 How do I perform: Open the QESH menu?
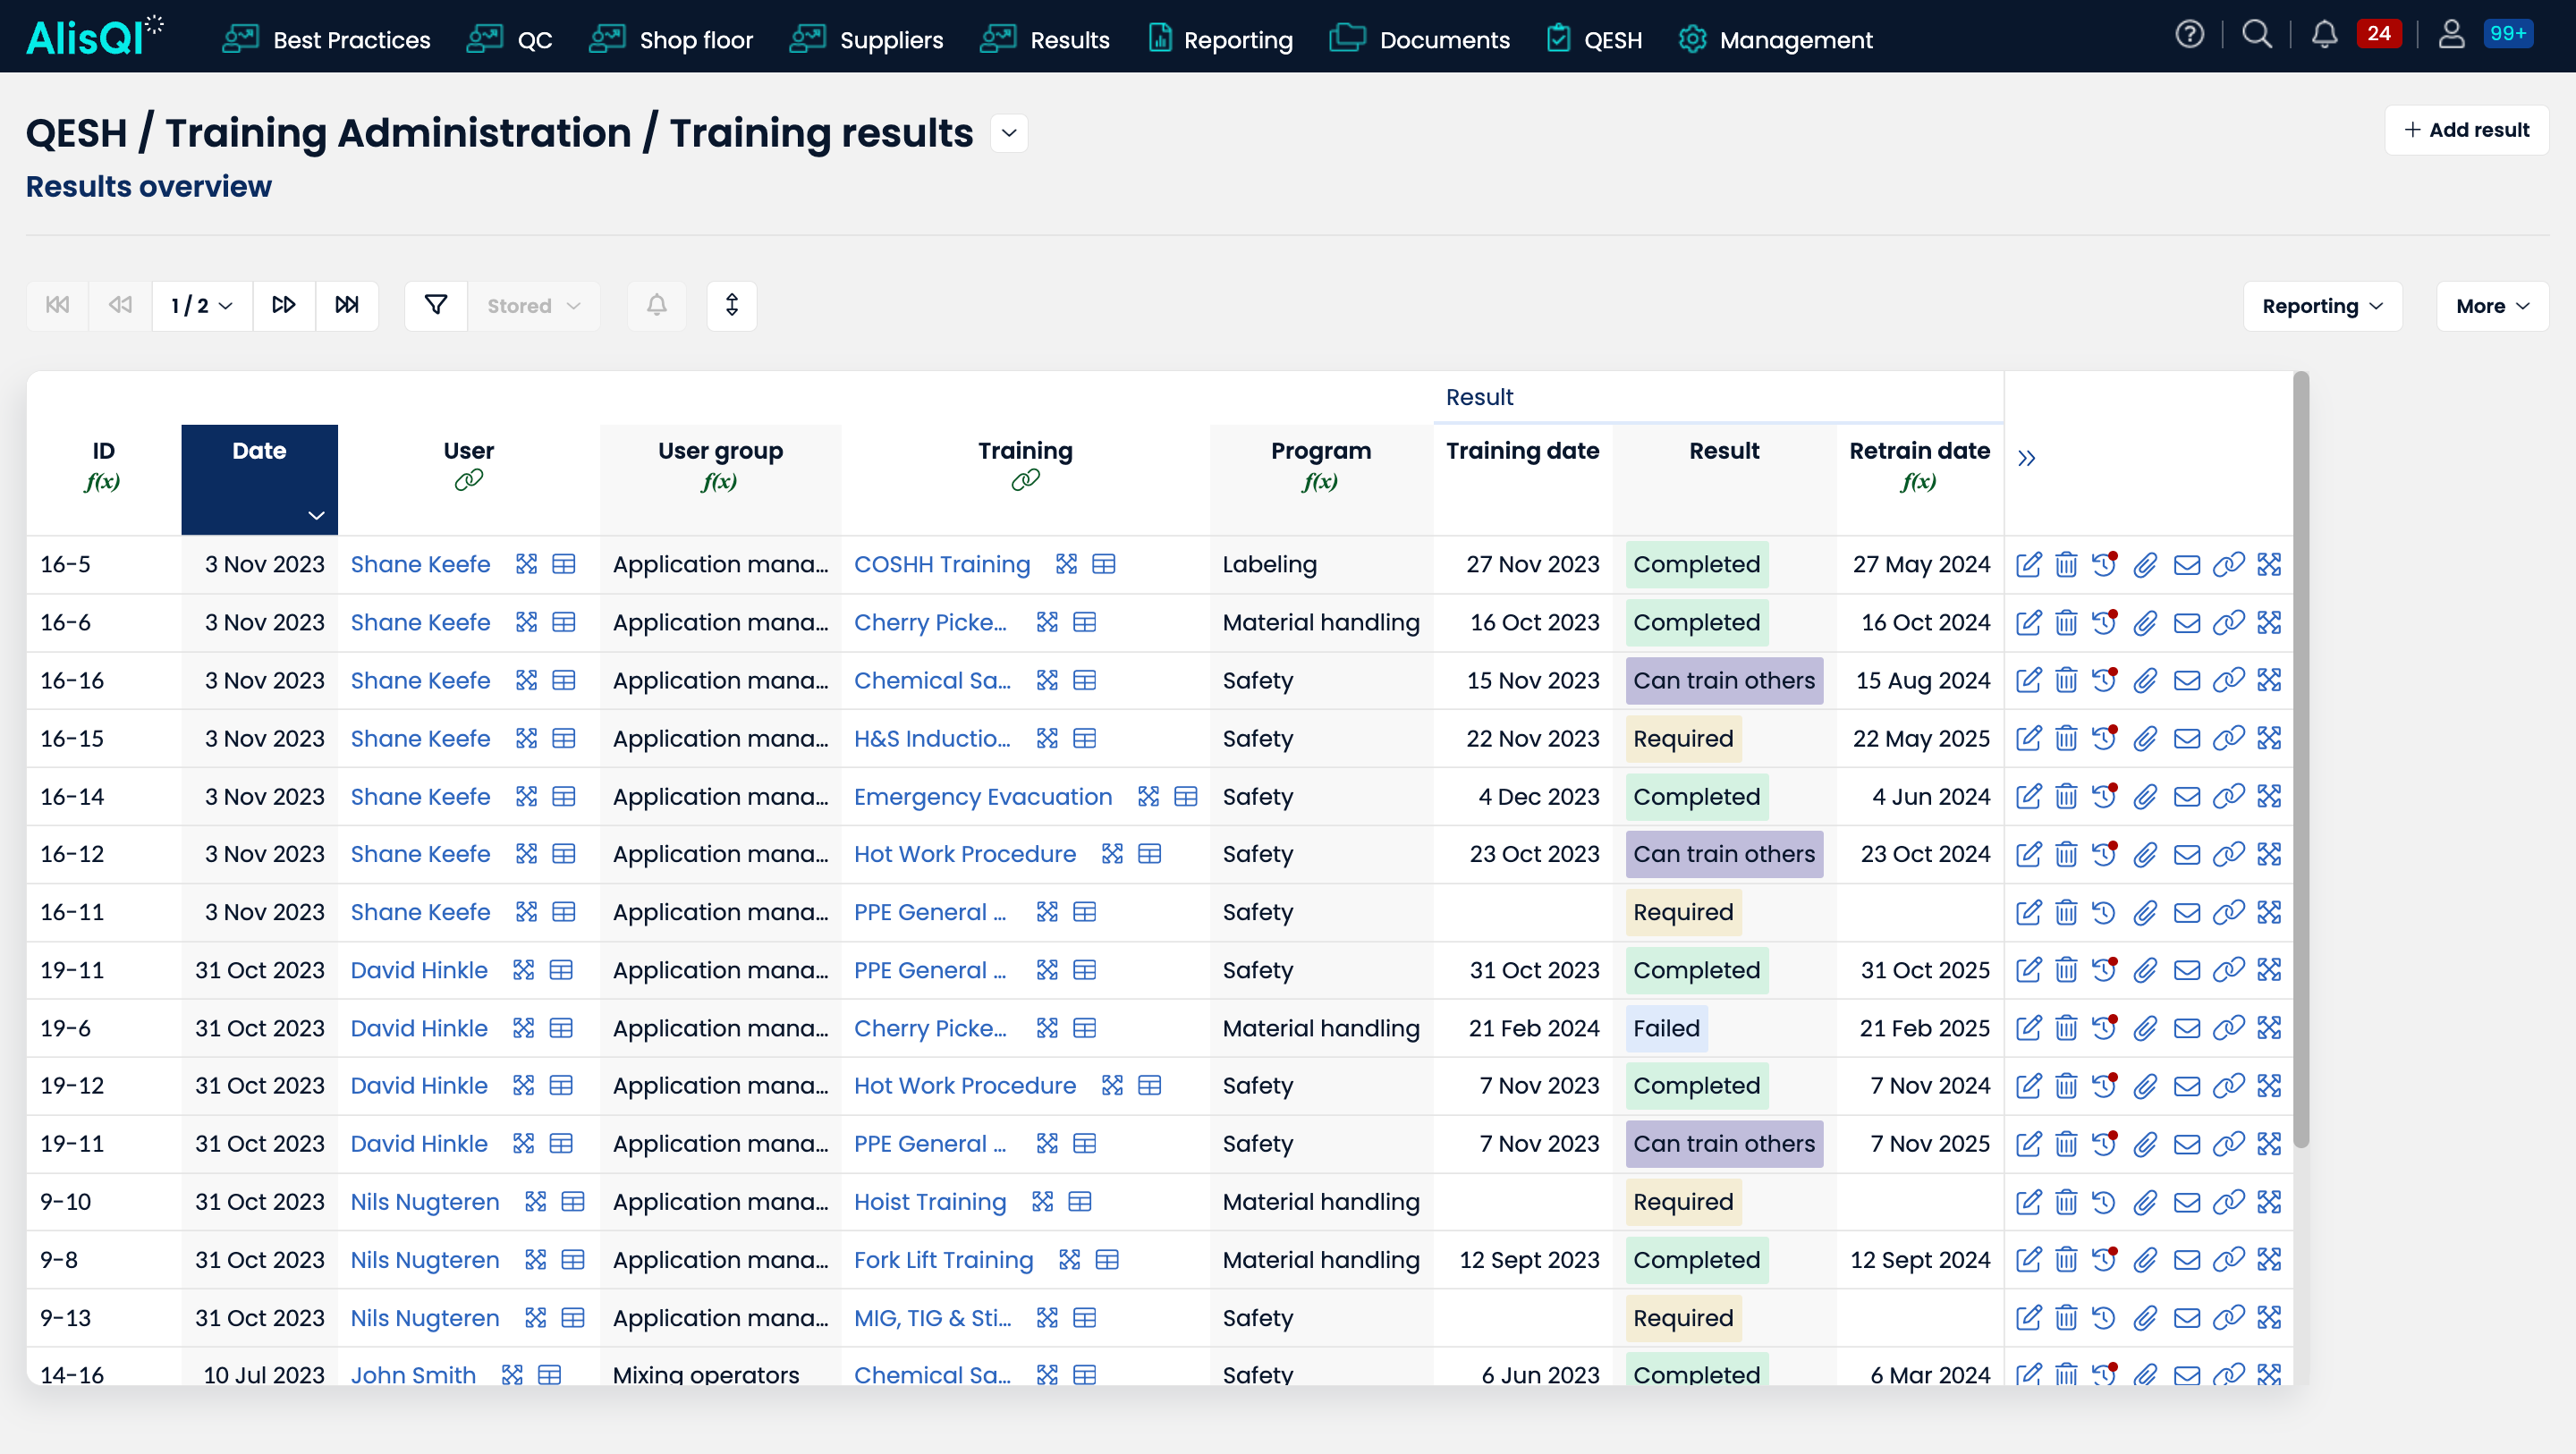(x=1594, y=40)
